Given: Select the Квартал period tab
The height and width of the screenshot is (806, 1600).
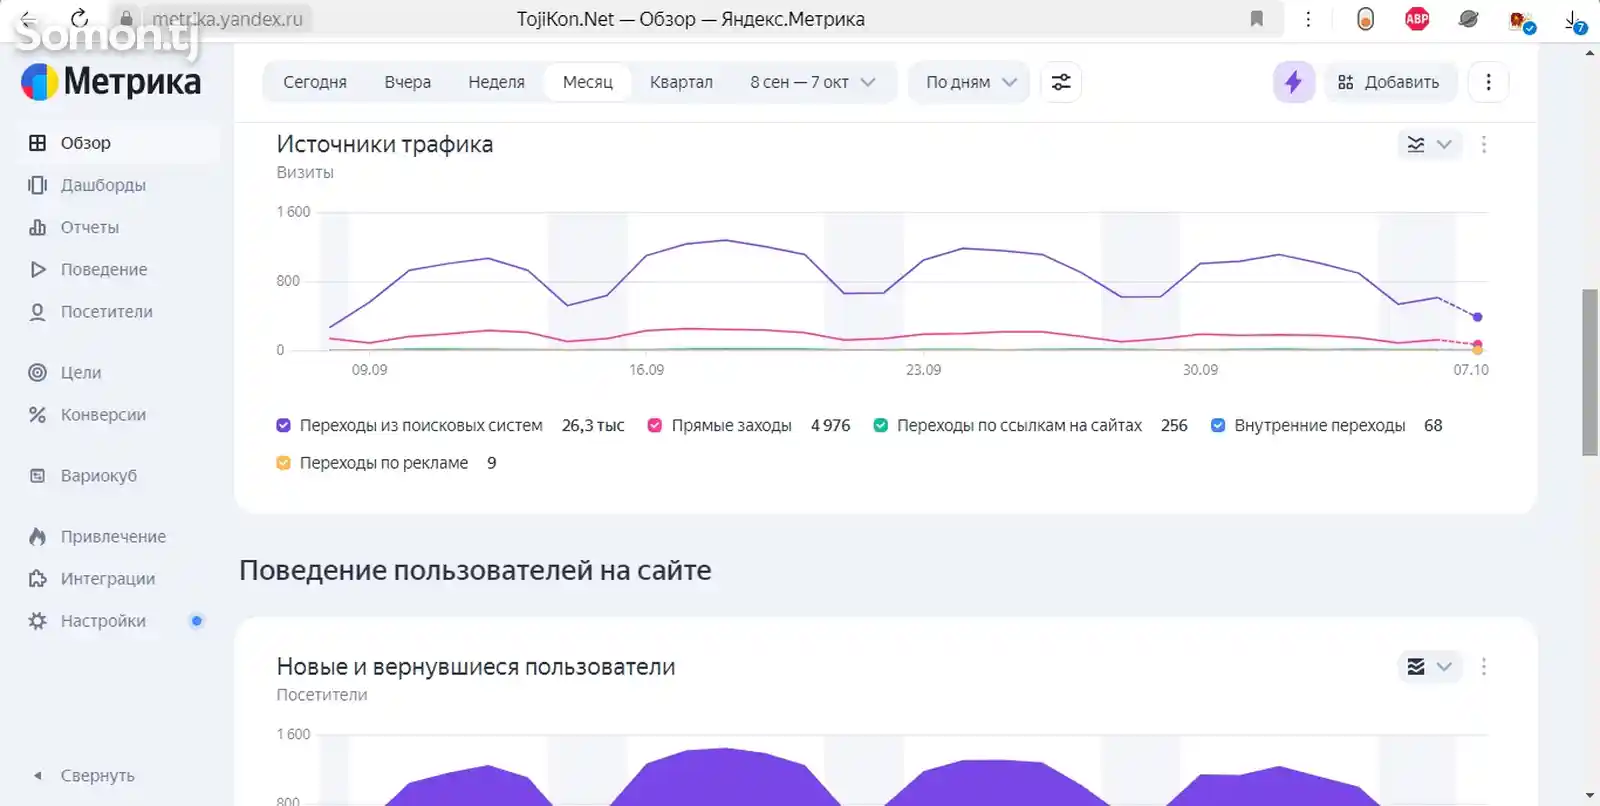Looking at the screenshot, I should click(681, 82).
